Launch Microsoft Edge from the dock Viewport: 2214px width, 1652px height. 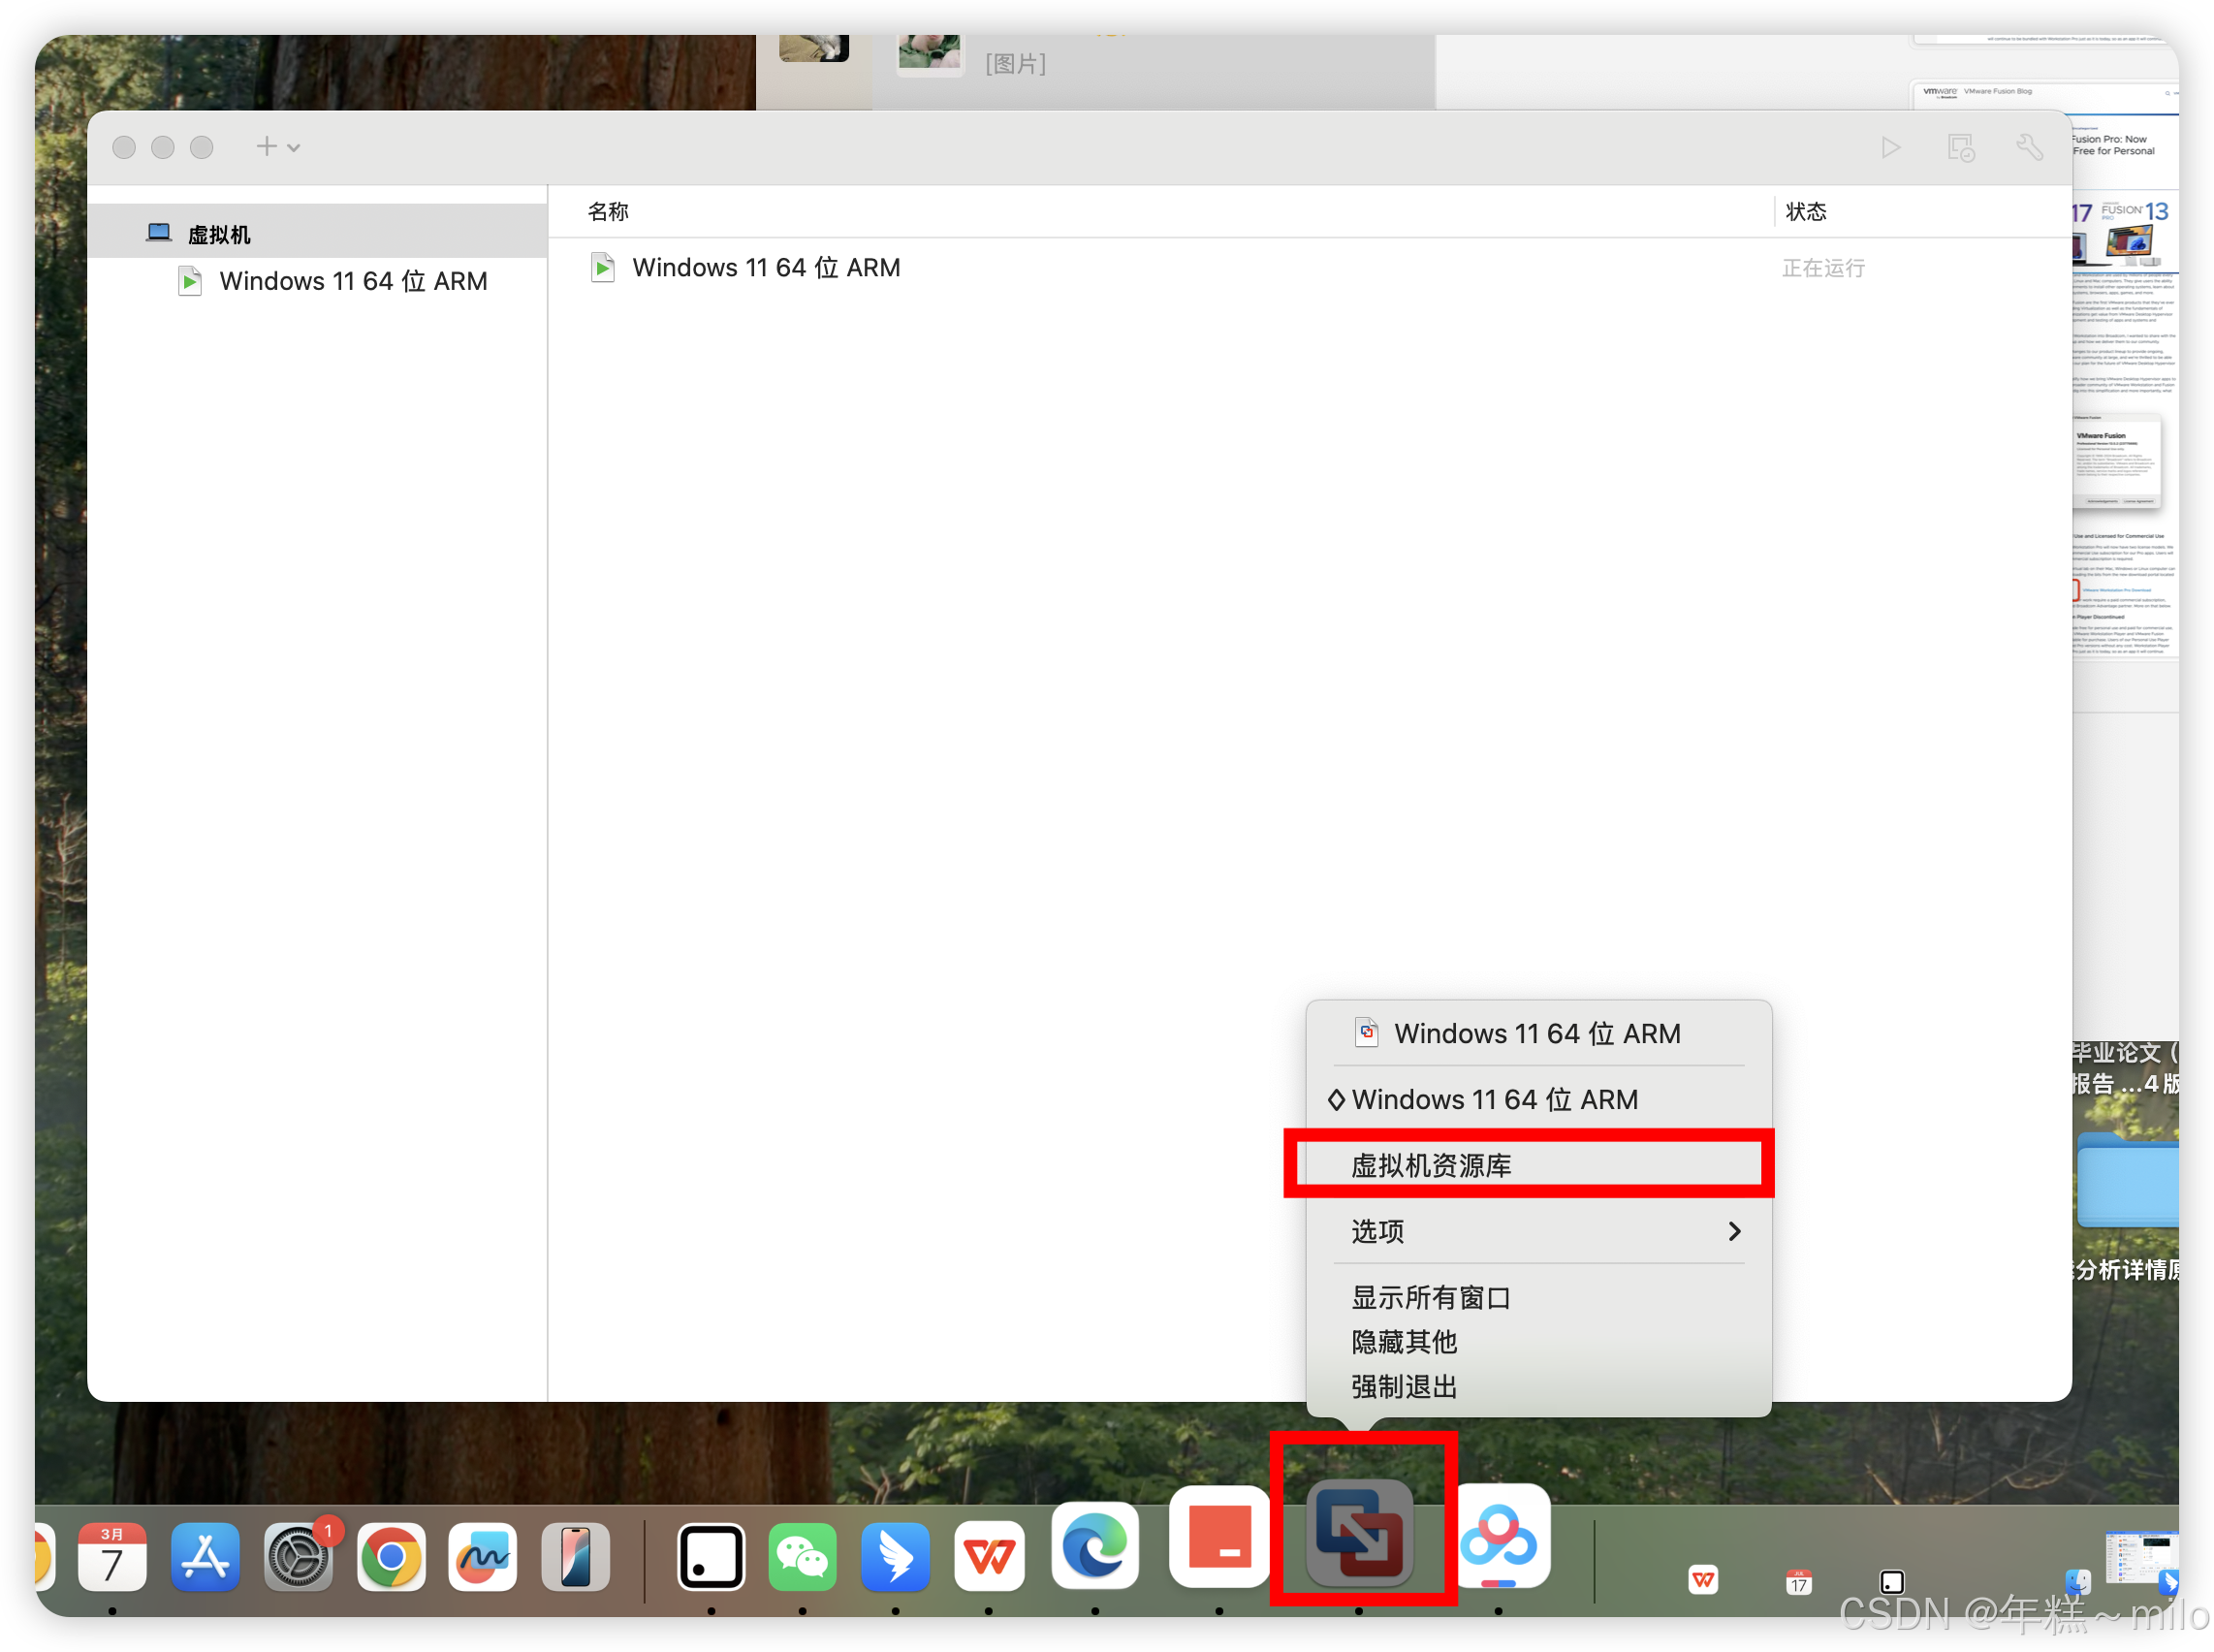click(1095, 1545)
